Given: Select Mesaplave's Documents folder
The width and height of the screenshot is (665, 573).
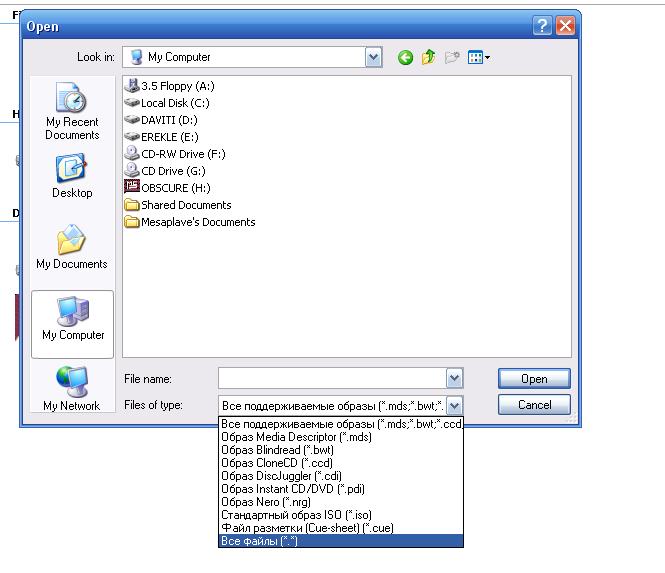Looking at the screenshot, I should click(x=190, y=222).
